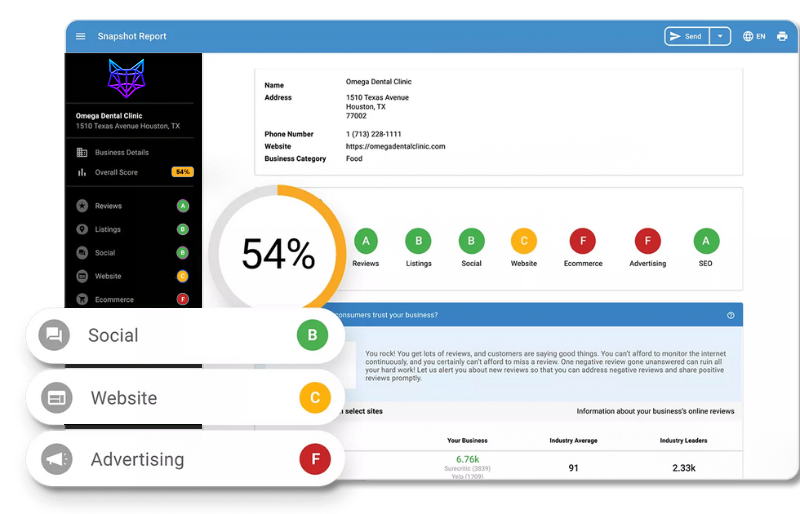Open the hamburger menu icon

coord(81,37)
